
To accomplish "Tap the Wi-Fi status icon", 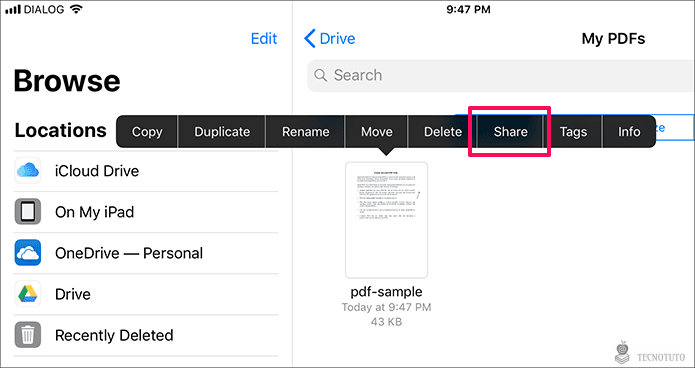I will click(76, 9).
